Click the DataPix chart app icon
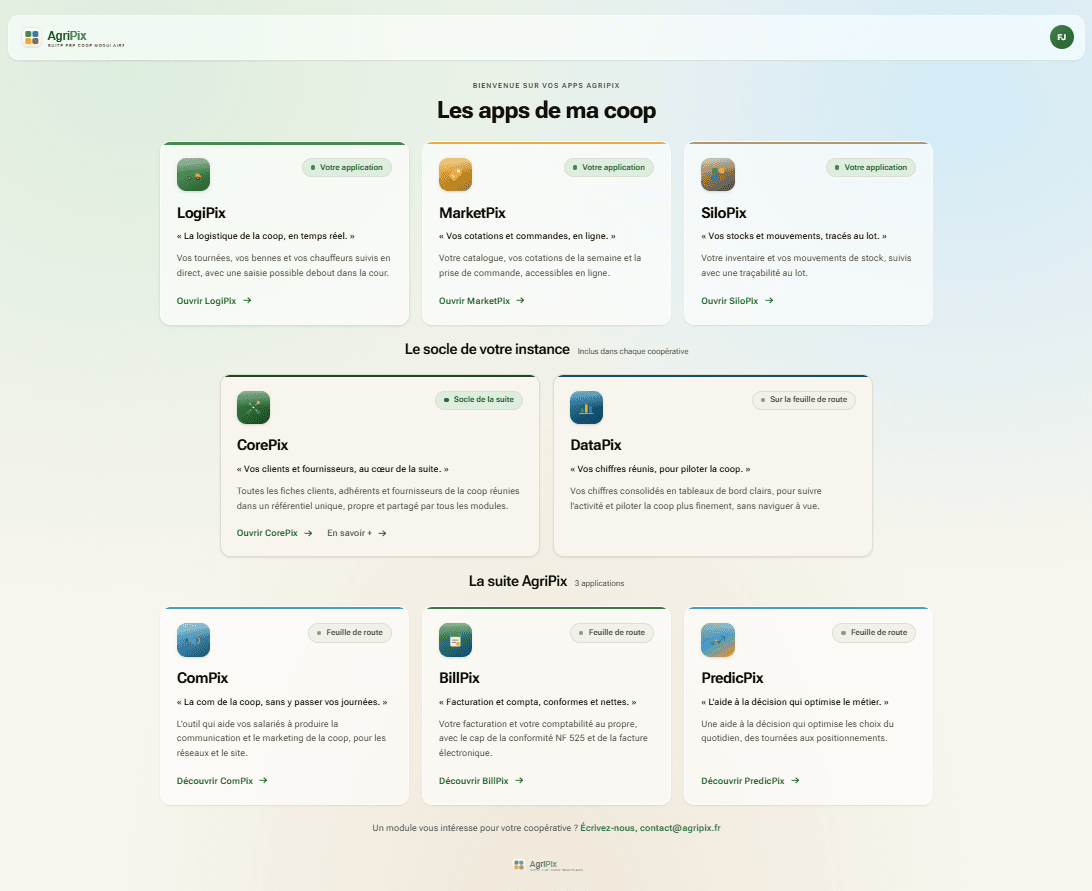 (x=586, y=408)
